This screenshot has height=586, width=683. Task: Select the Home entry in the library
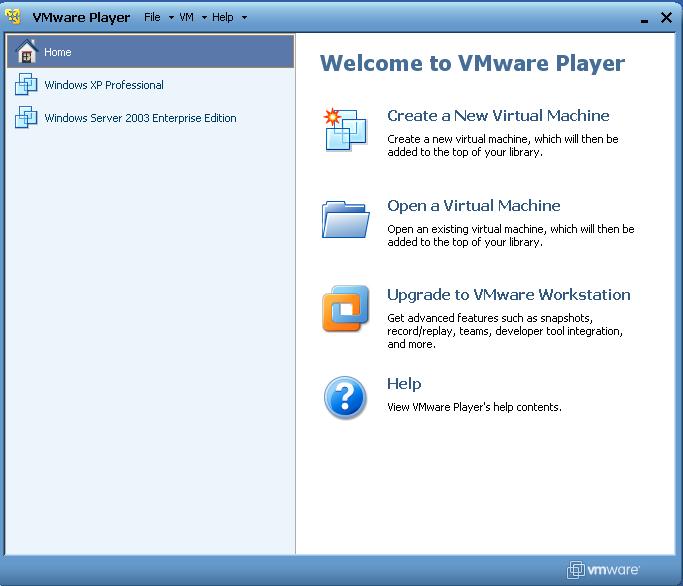[x=58, y=52]
